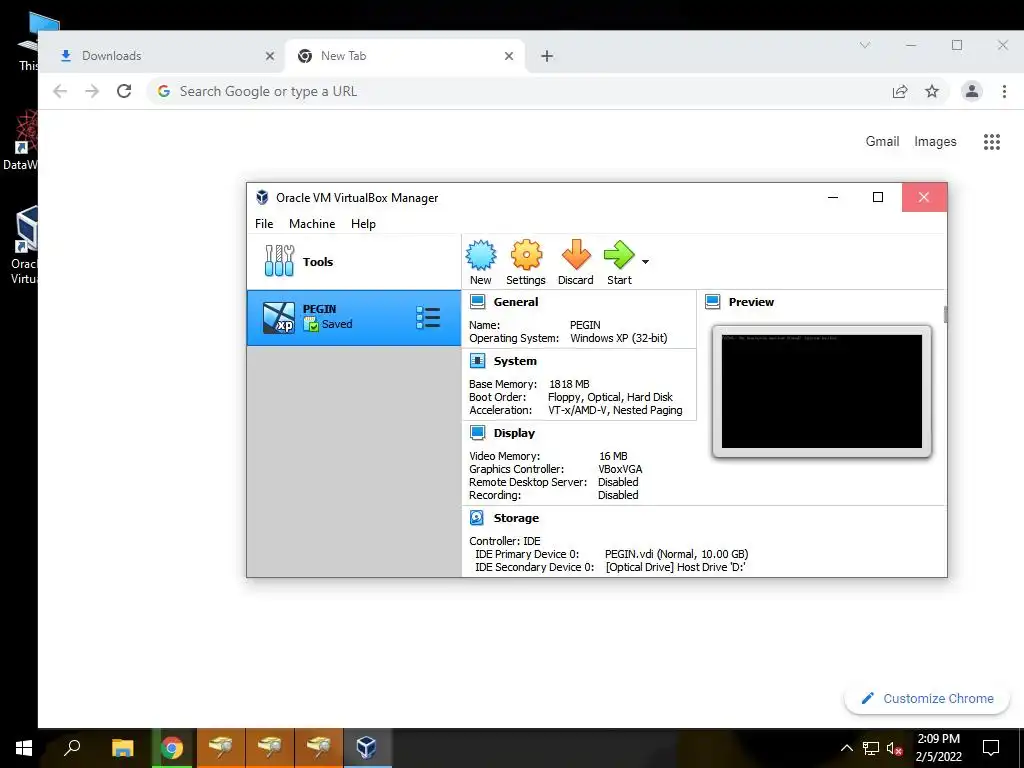1024x768 pixels.
Task: Click the System section header
Action: tap(515, 361)
